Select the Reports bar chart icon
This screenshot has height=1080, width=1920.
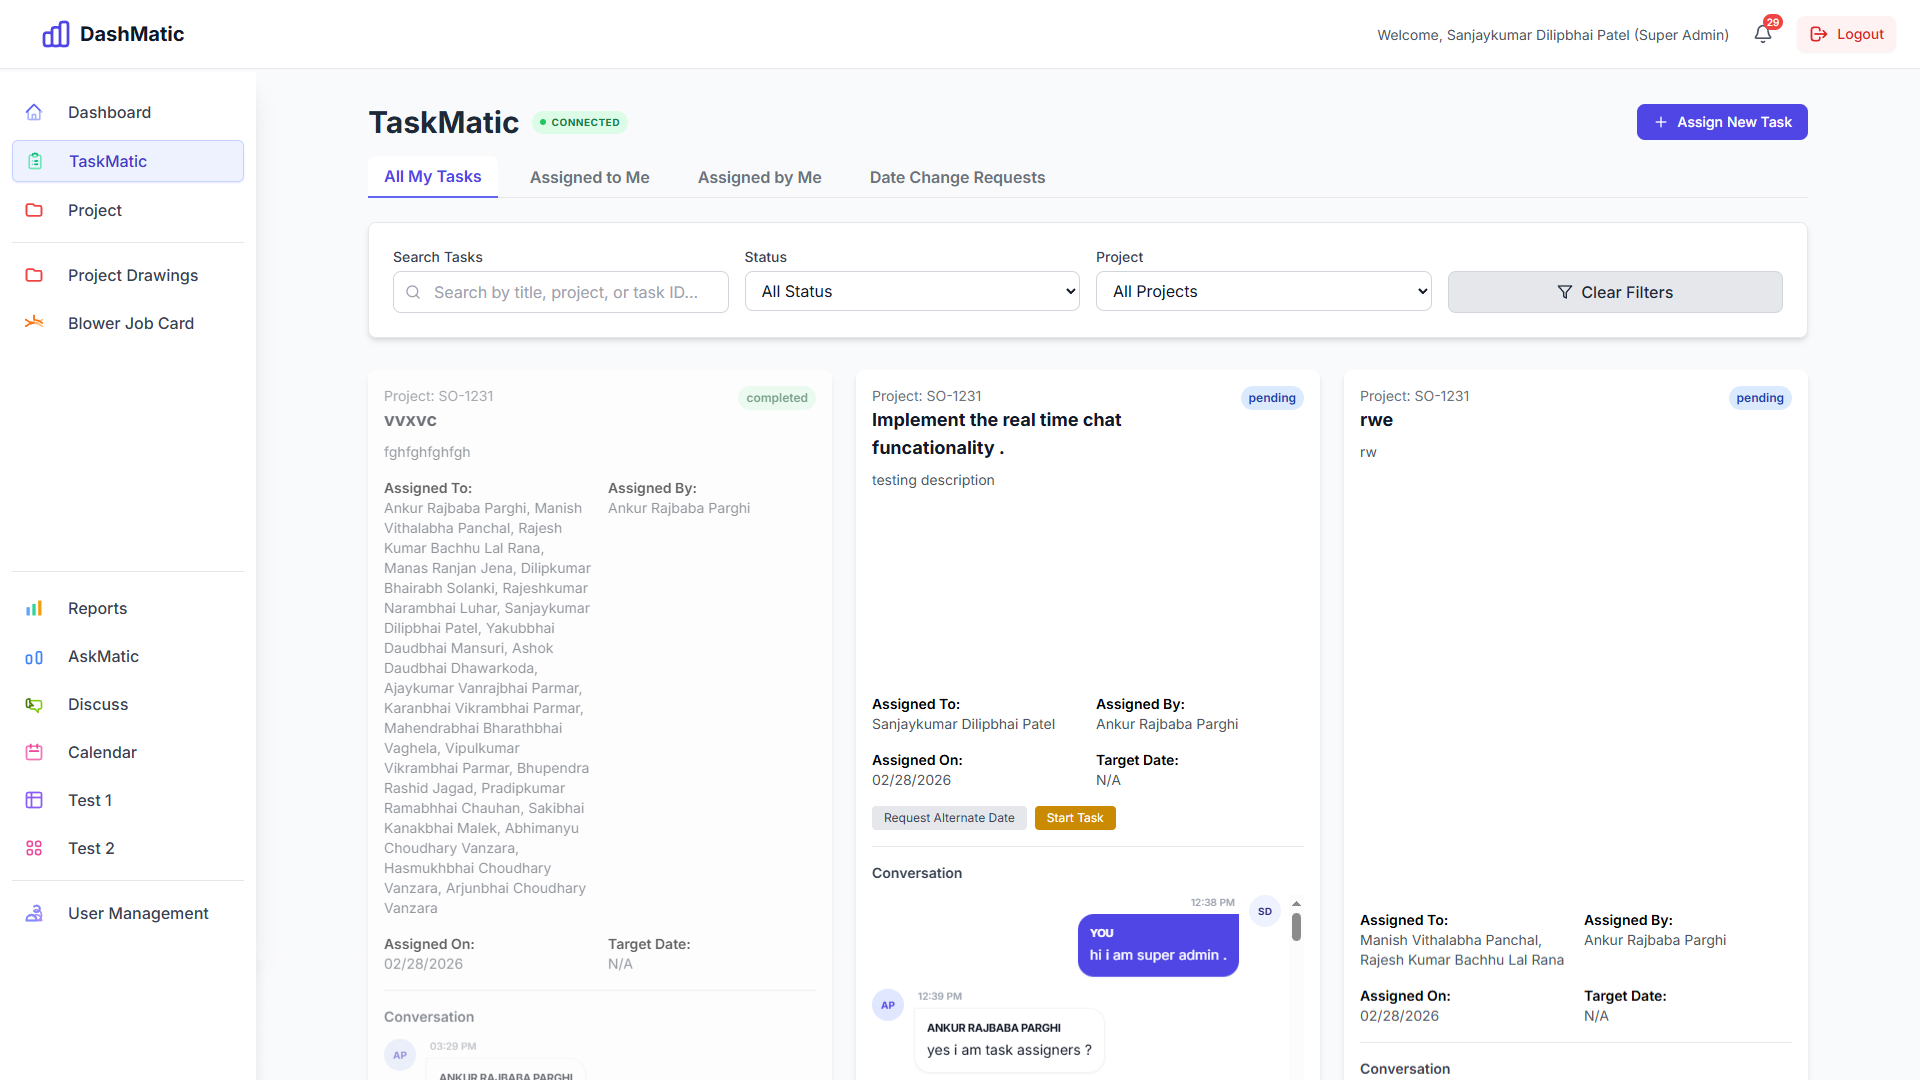pos(34,608)
